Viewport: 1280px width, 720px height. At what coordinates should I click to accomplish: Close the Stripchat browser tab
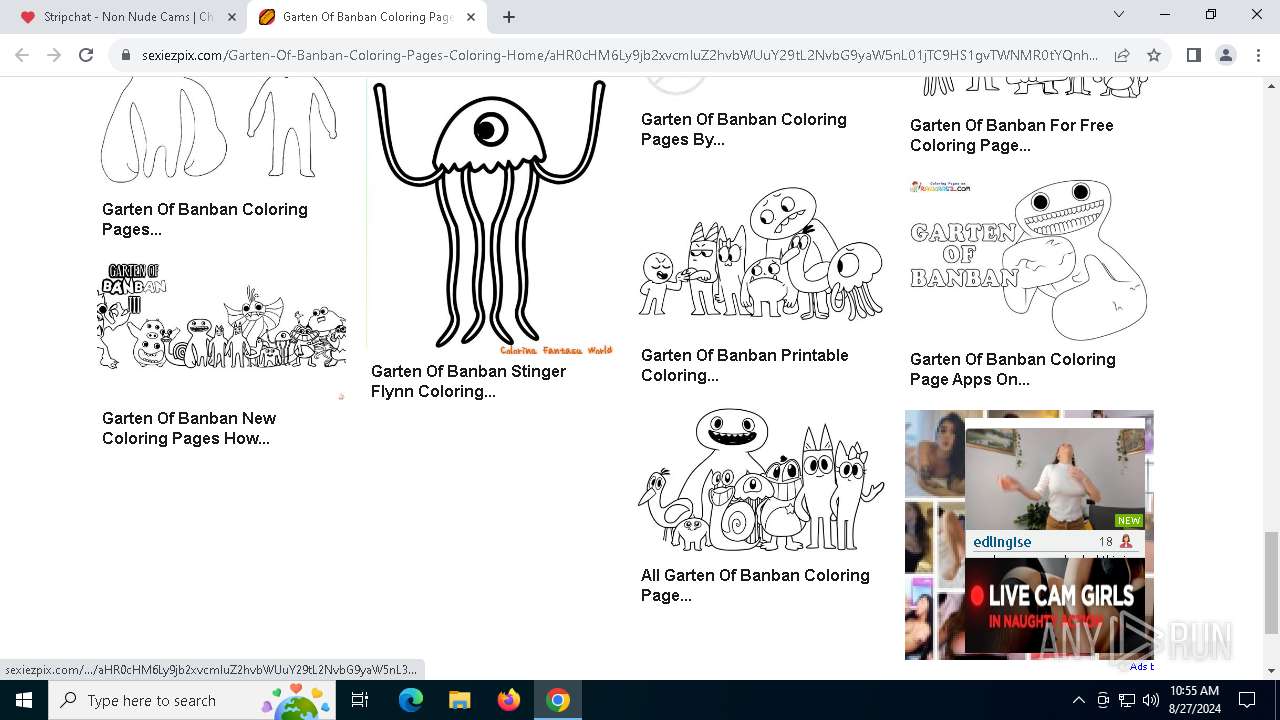231,17
